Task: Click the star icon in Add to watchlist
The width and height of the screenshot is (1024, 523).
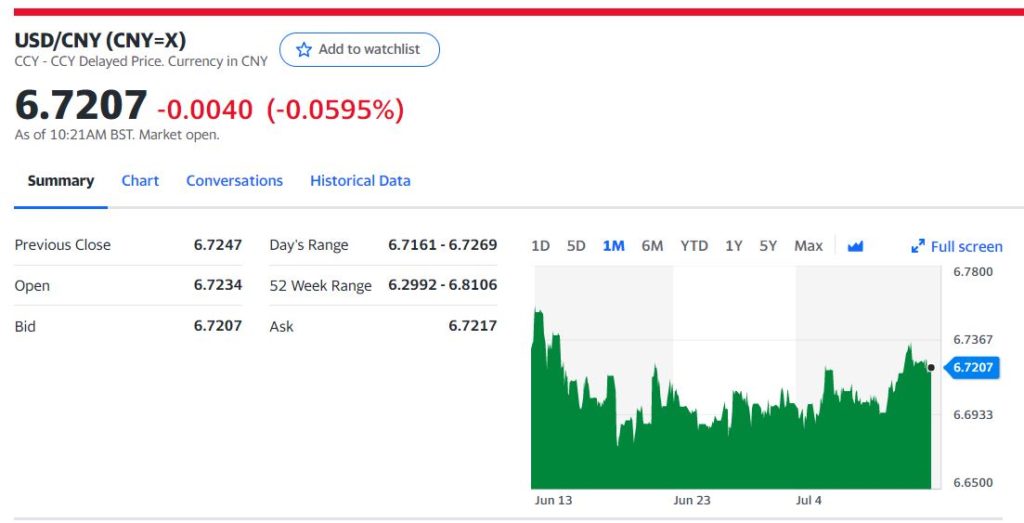Action: 304,50
